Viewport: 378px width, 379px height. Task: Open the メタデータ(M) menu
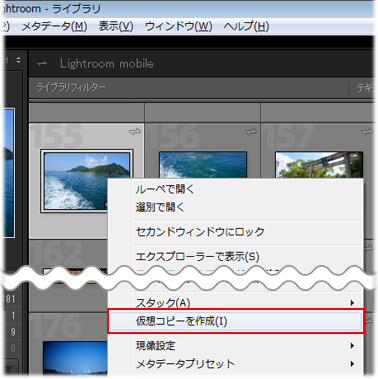pos(54,26)
